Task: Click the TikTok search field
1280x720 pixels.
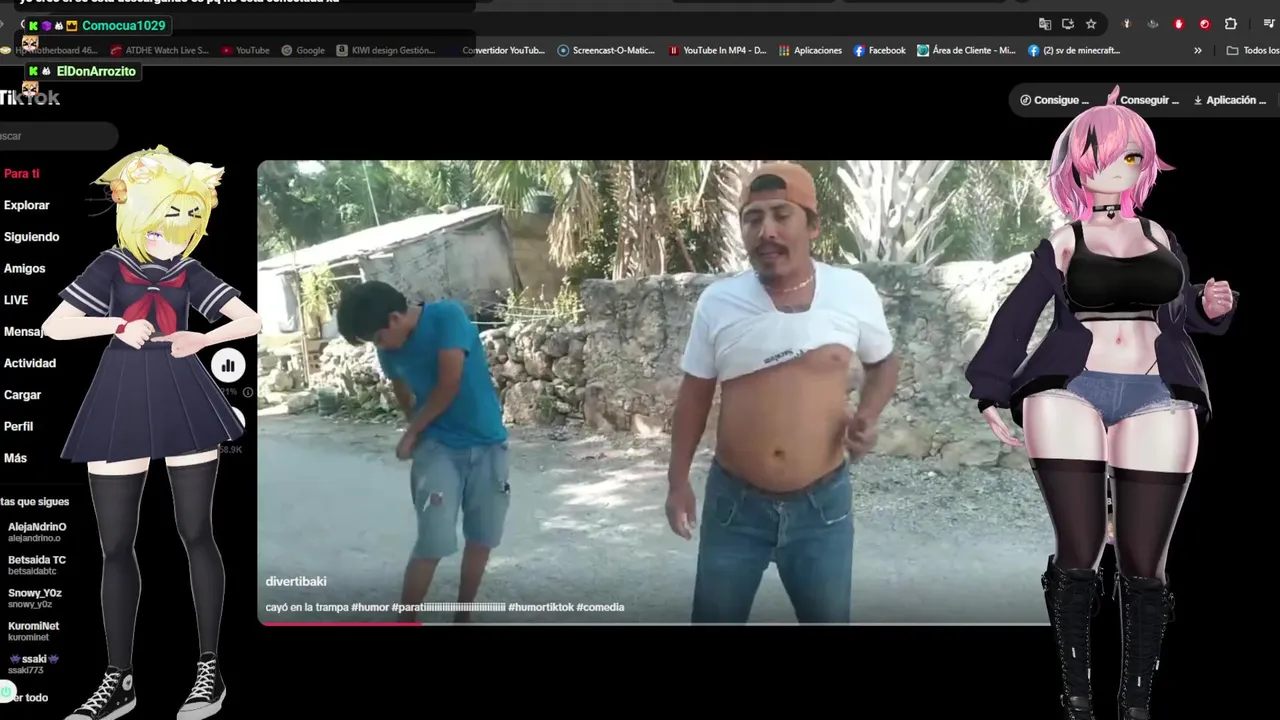Action: coord(57,136)
